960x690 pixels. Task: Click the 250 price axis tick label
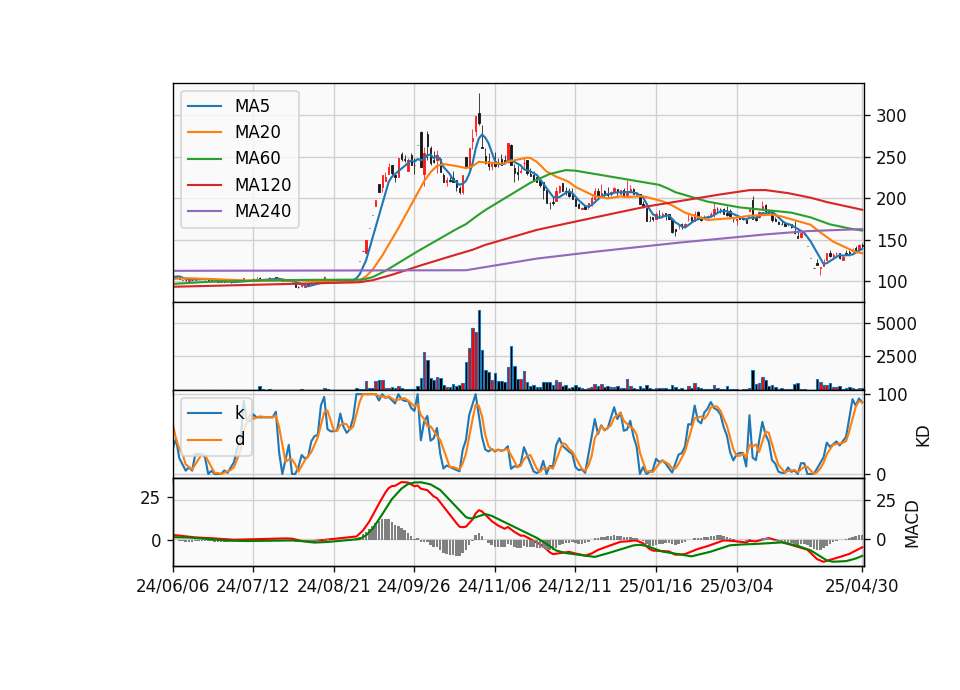coord(891,158)
